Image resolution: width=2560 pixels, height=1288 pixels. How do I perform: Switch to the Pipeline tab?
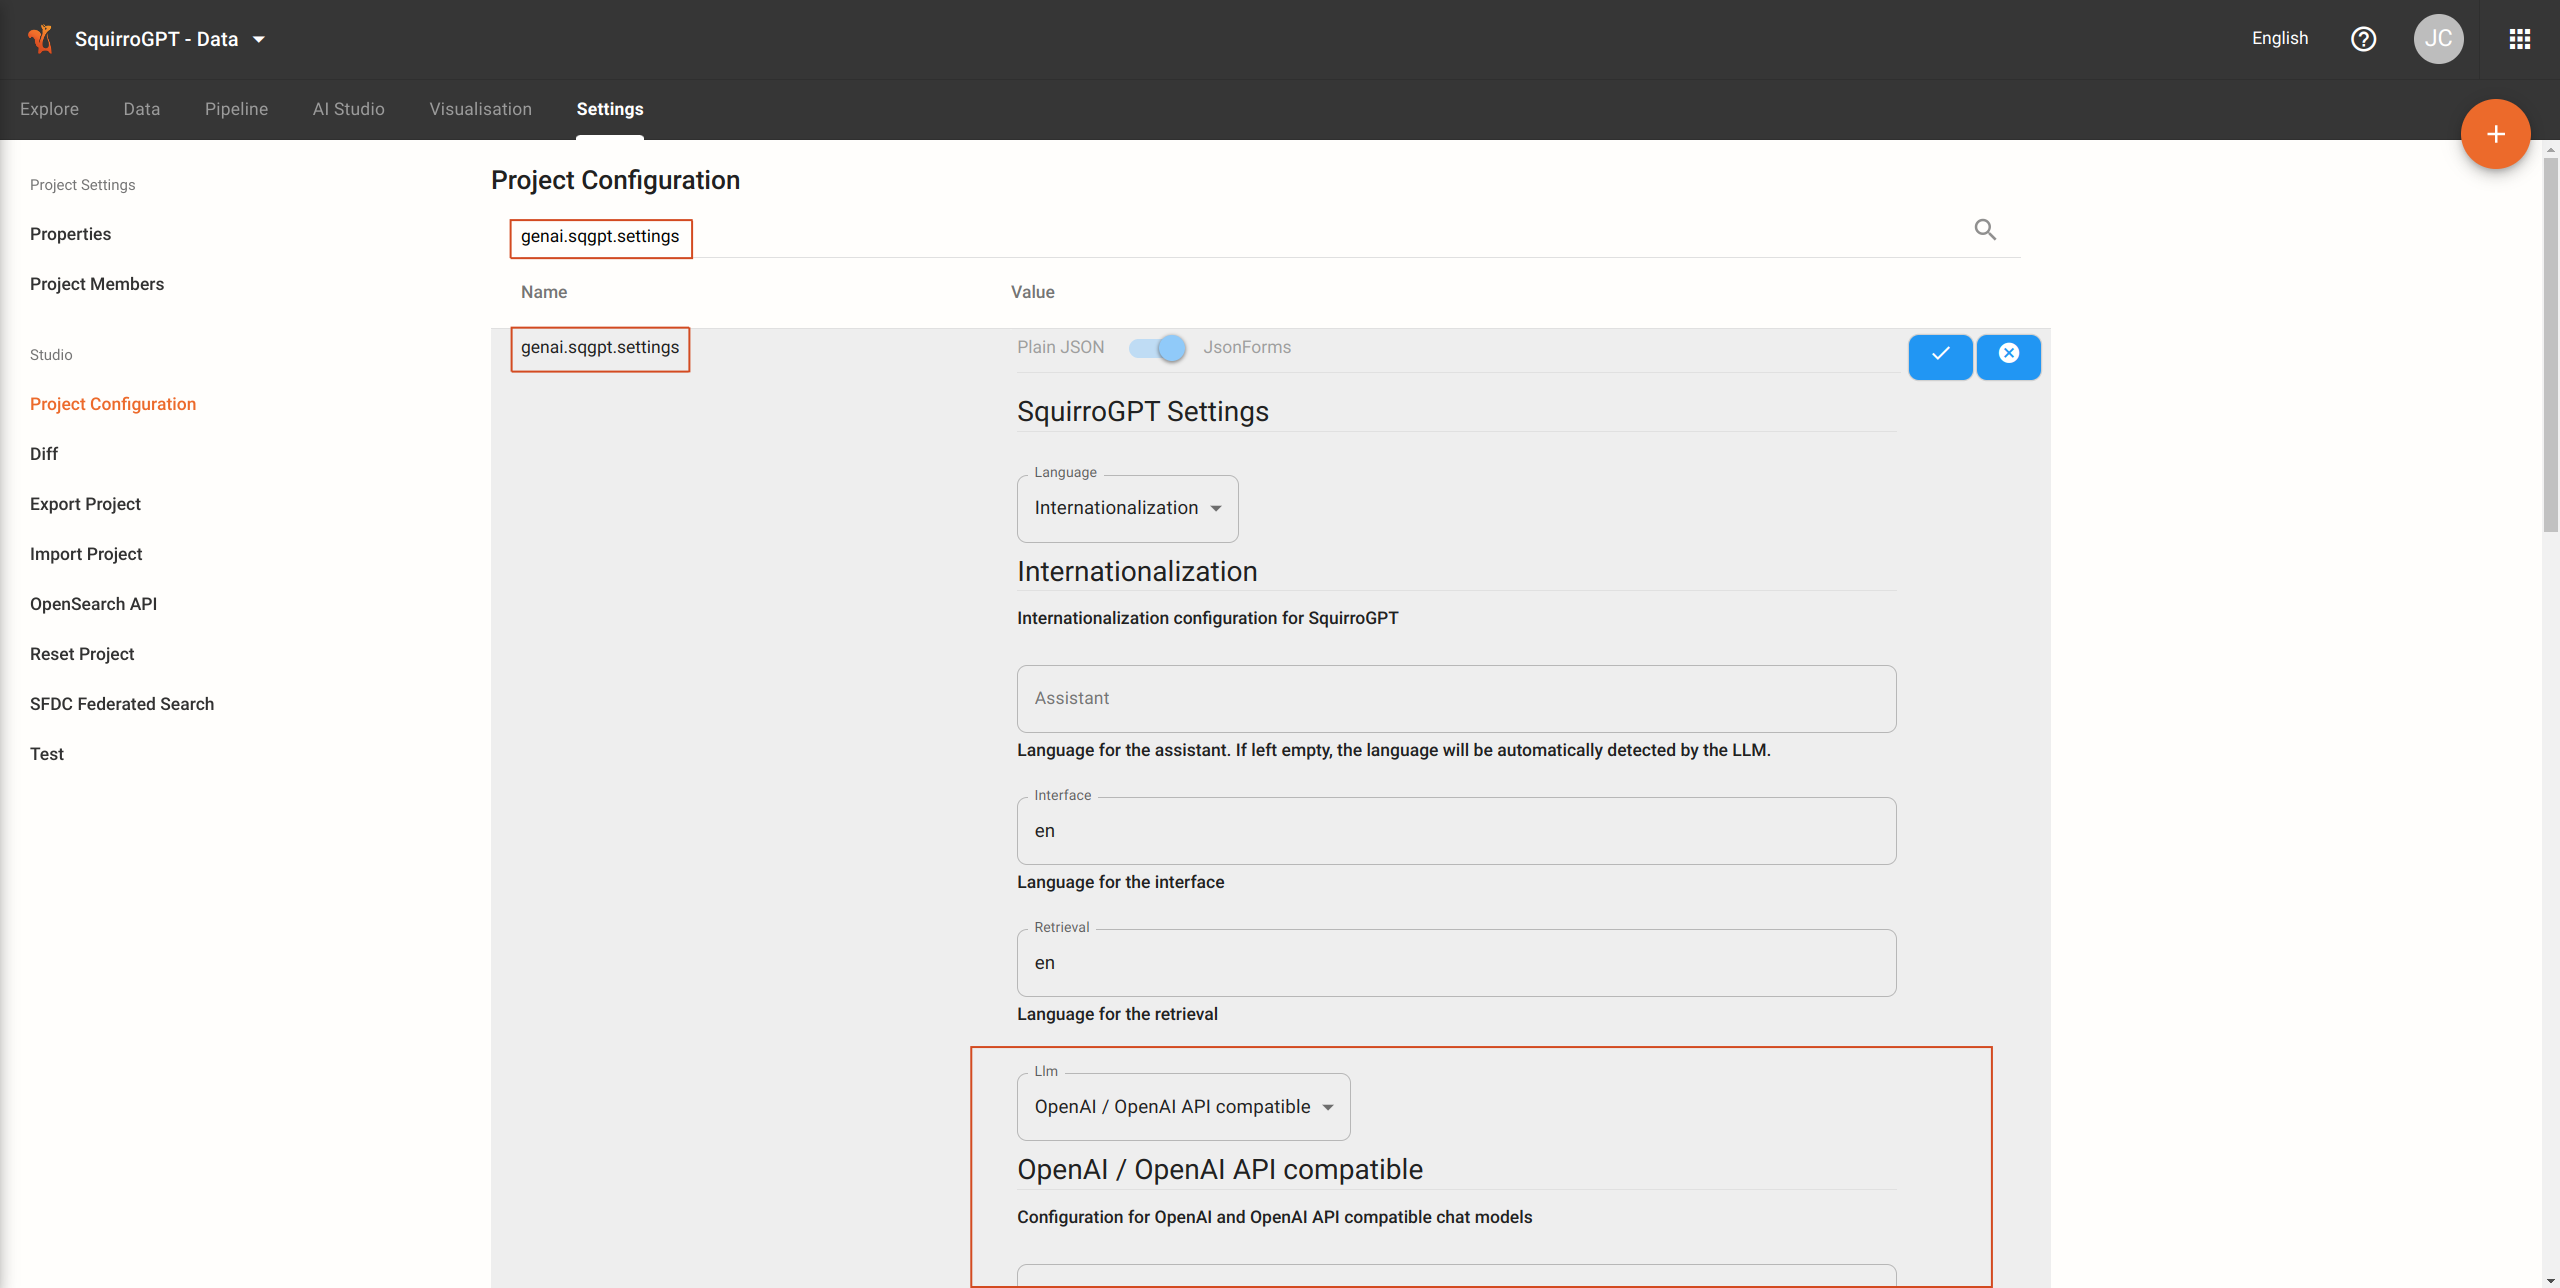(x=236, y=109)
